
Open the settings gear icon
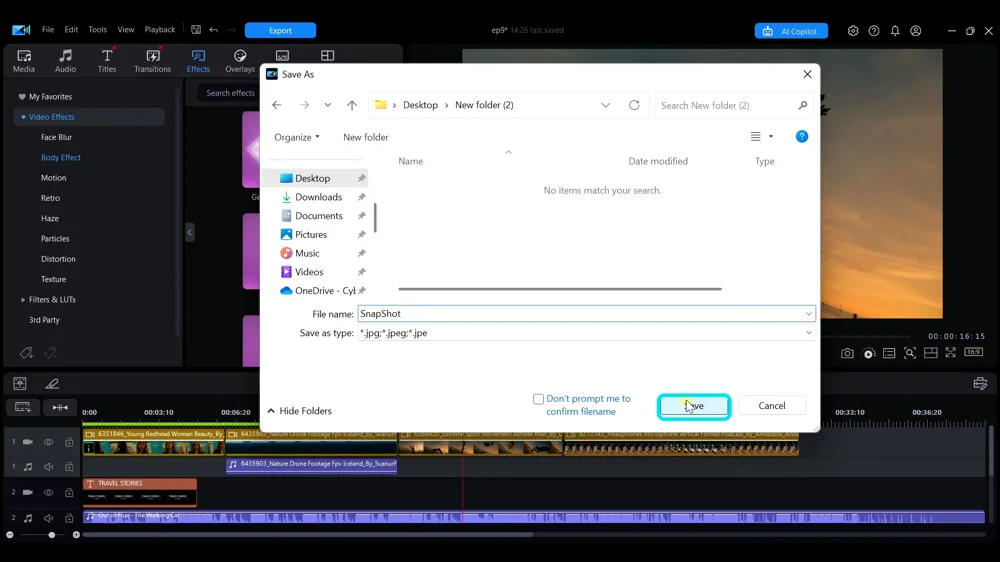tap(853, 31)
